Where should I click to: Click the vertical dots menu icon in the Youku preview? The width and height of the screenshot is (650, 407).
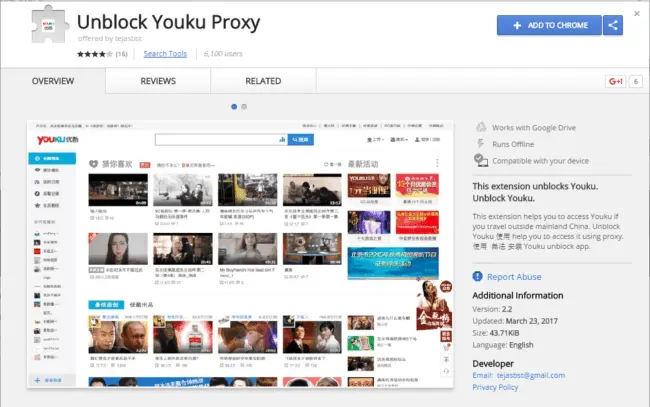point(437,163)
